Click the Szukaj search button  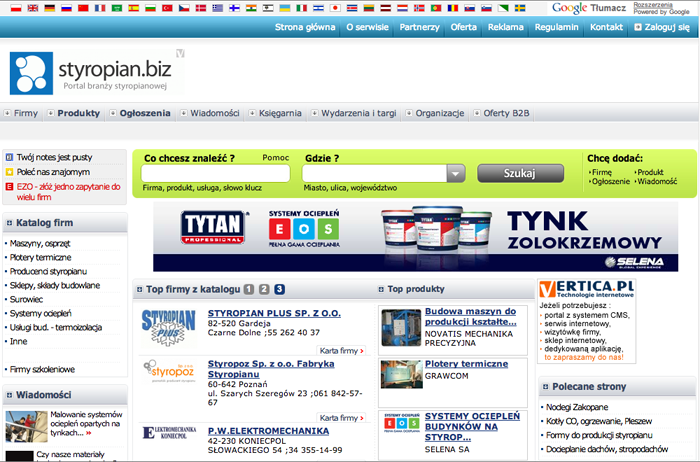[521, 173]
